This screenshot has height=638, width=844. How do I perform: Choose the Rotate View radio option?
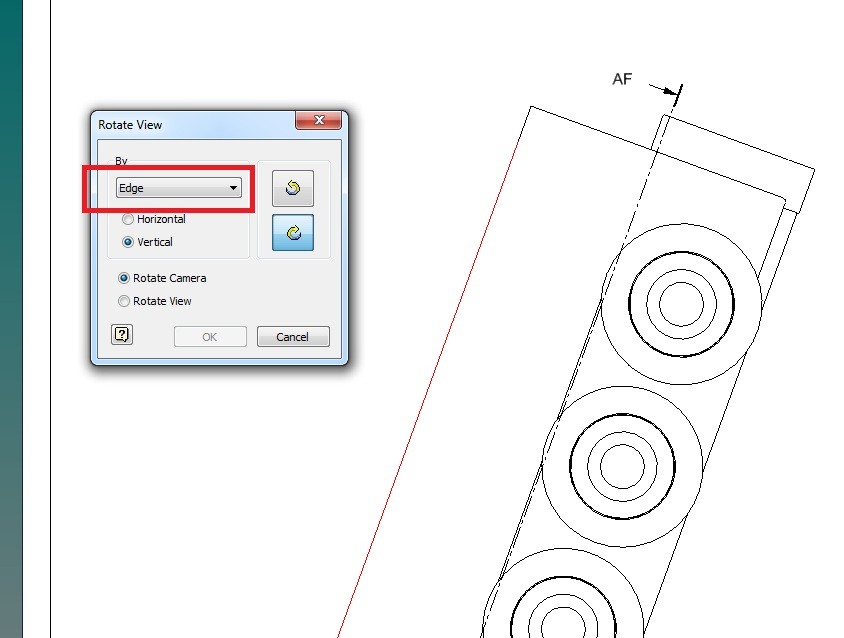pyautogui.click(x=124, y=302)
